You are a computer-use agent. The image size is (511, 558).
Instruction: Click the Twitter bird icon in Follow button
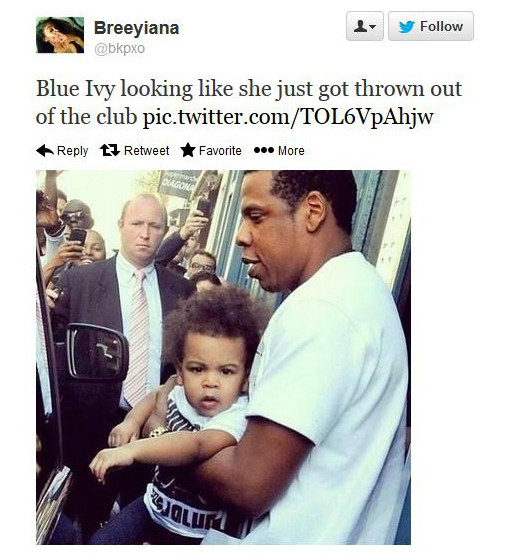tap(406, 27)
